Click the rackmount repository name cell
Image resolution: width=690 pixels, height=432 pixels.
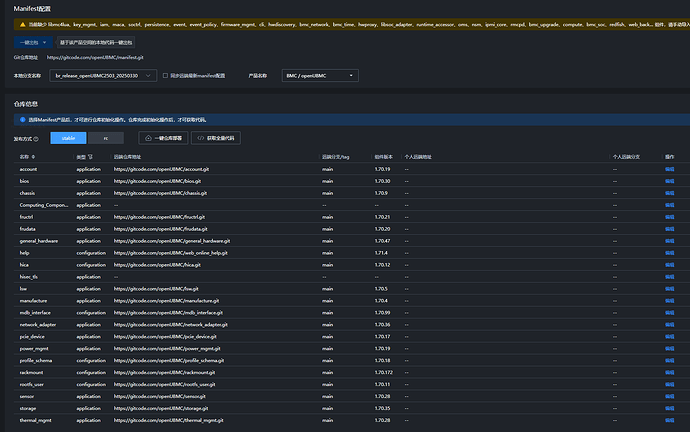[x=31, y=372]
